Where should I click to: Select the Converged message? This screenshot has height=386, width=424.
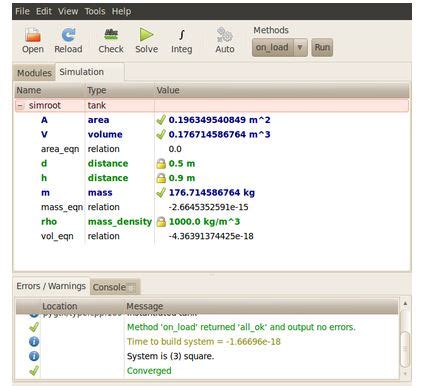[x=149, y=371]
